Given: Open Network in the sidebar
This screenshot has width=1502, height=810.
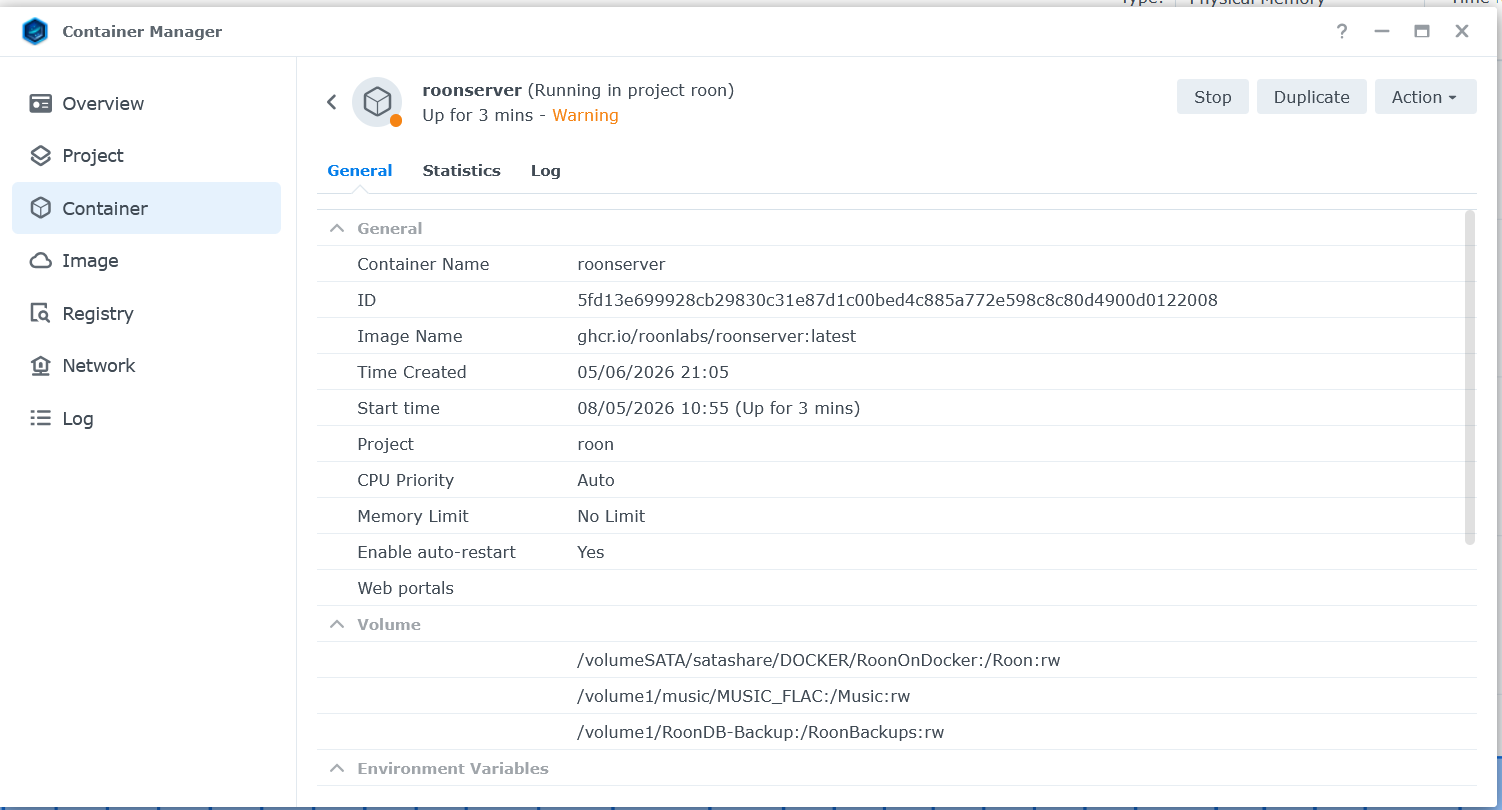Looking at the screenshot, I should click(146, 366).
